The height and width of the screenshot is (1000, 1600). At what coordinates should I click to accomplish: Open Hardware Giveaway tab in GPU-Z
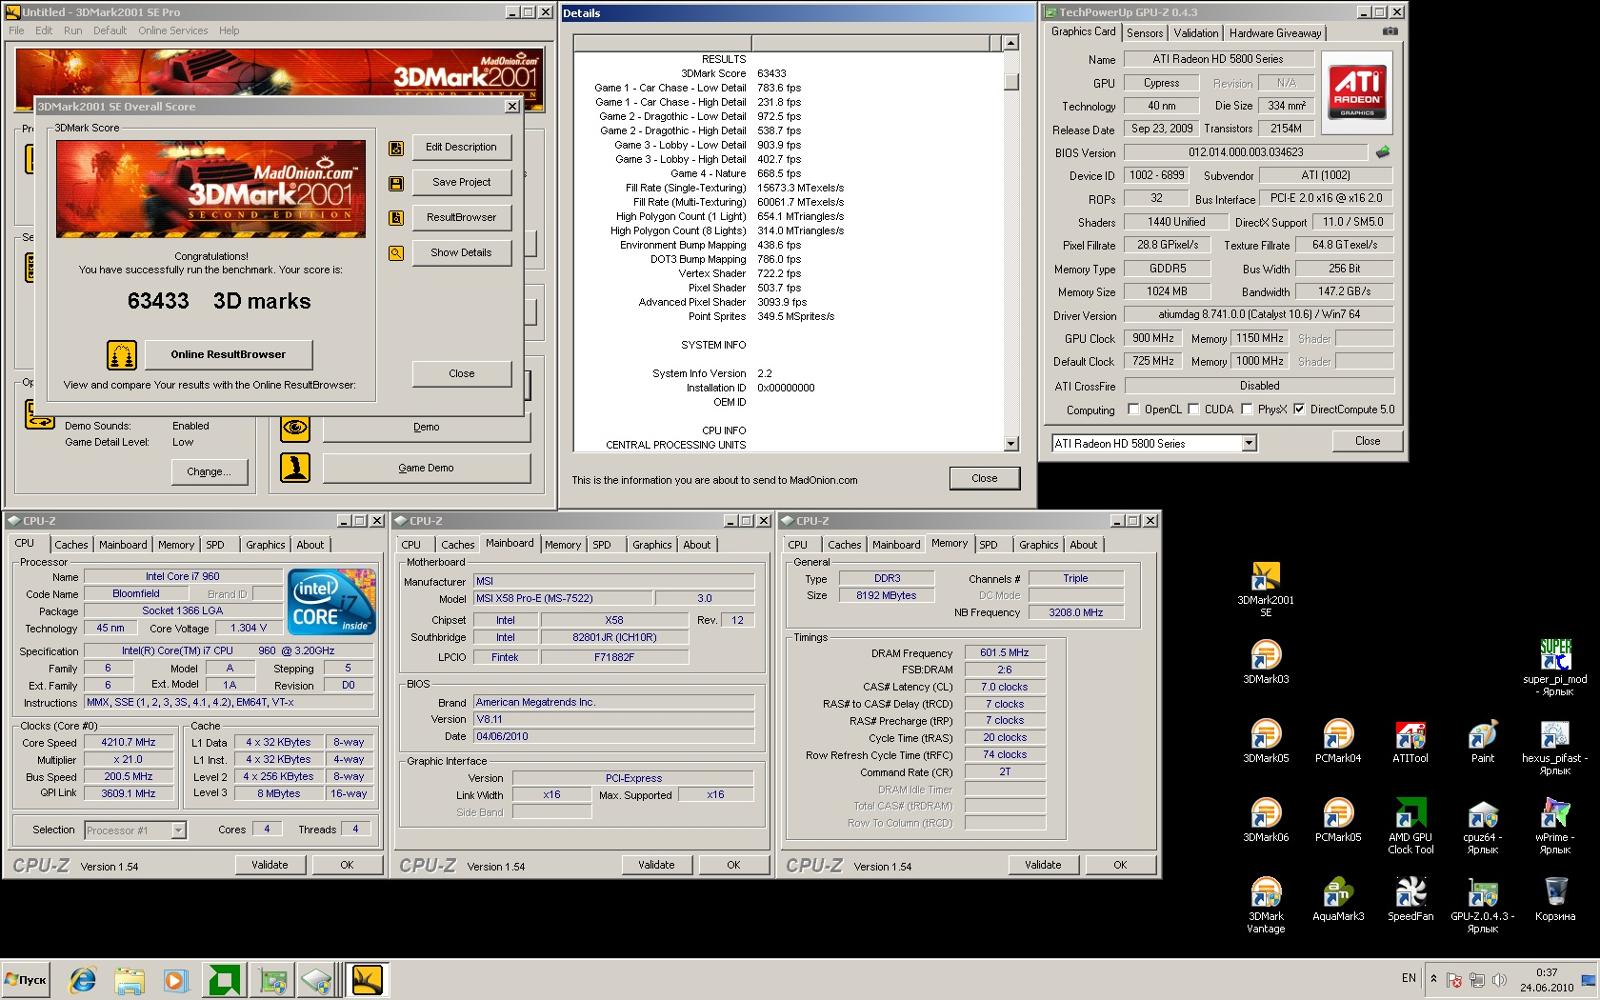tap(1275, 33)
